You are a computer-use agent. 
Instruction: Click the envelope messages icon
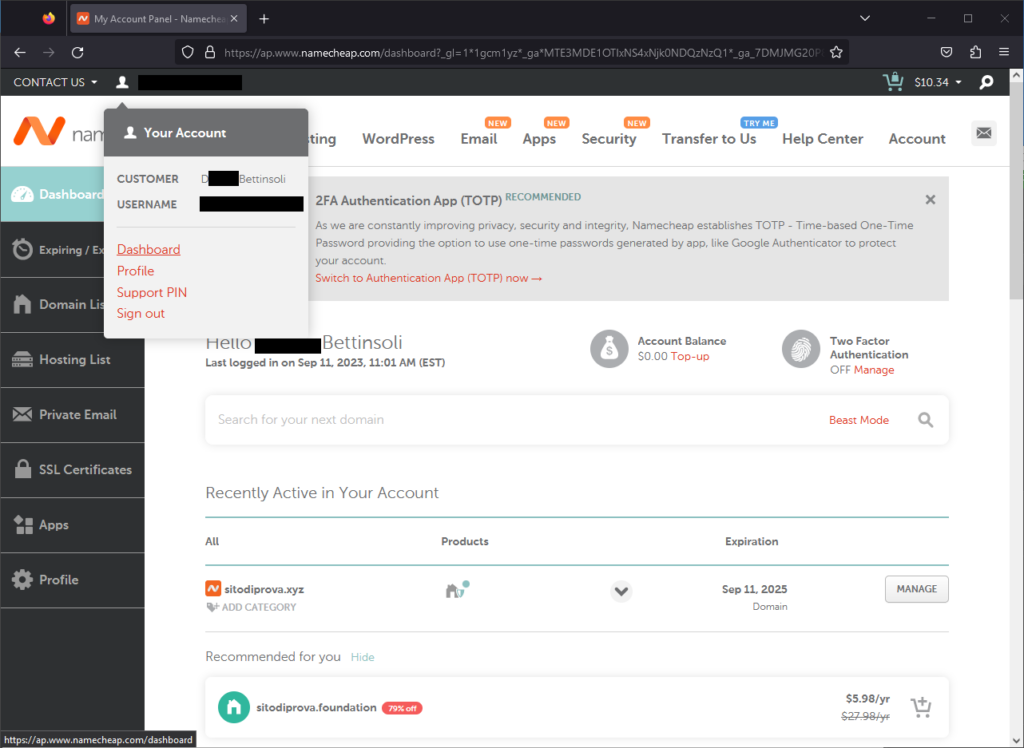(984, 133)
